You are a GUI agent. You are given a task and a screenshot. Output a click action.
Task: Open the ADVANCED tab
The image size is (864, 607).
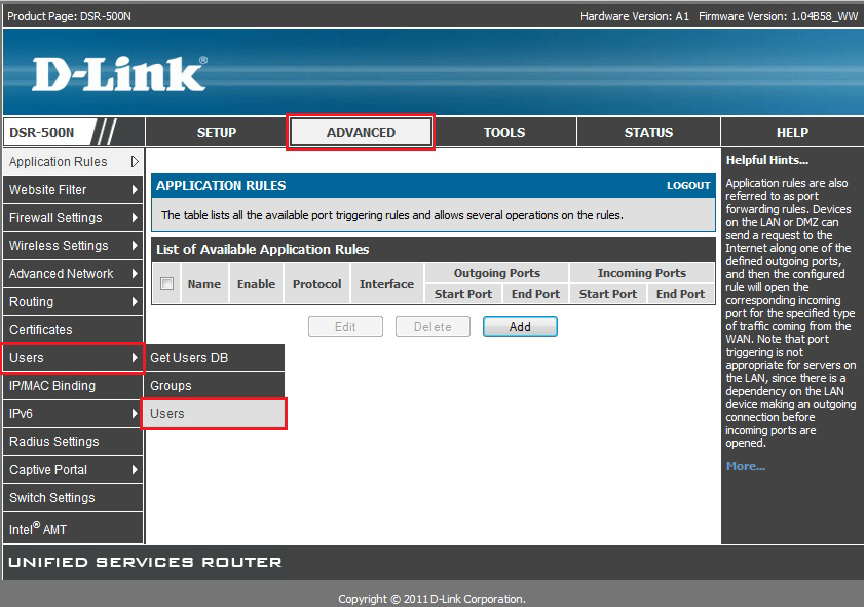(361, 132)
